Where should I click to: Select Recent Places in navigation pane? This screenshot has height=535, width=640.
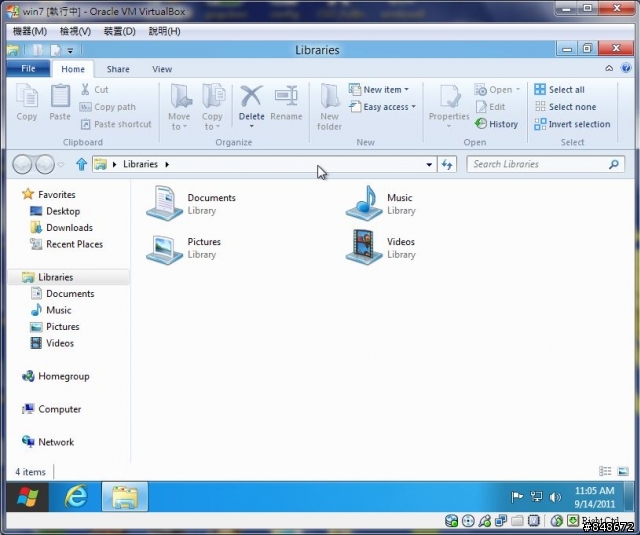67,244
